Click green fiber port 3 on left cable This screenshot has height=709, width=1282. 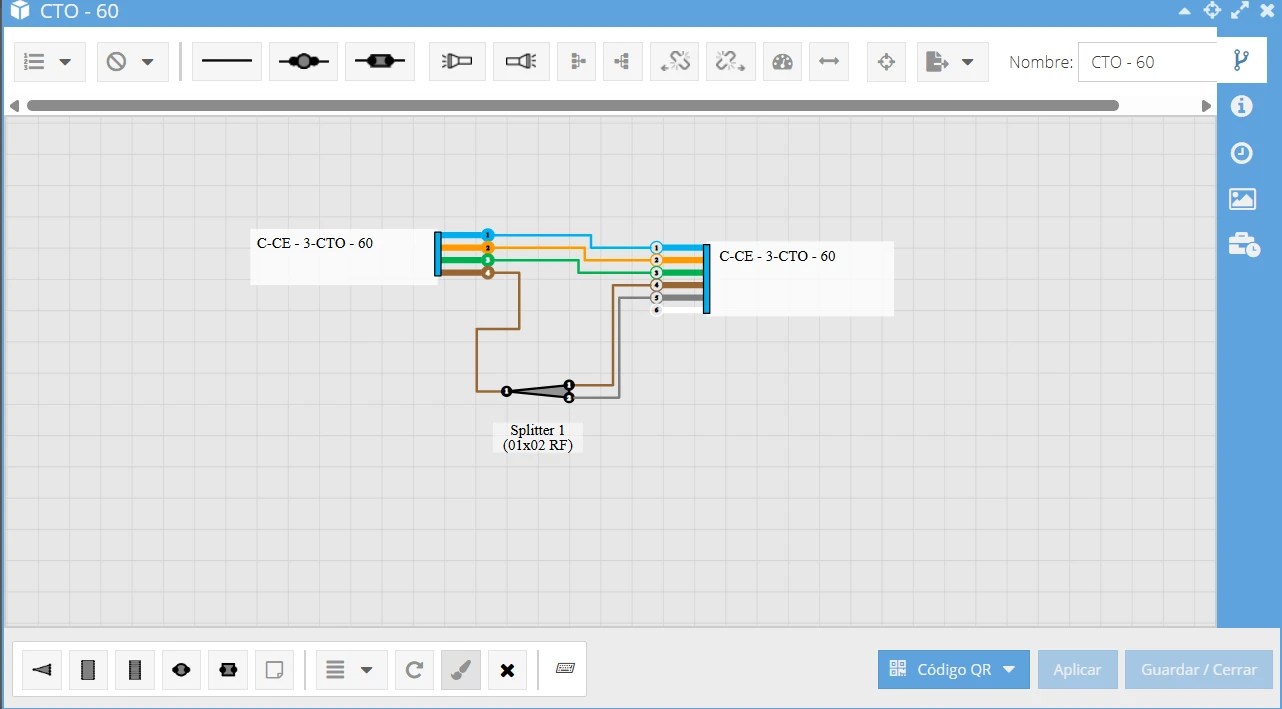tap(487, 260)
